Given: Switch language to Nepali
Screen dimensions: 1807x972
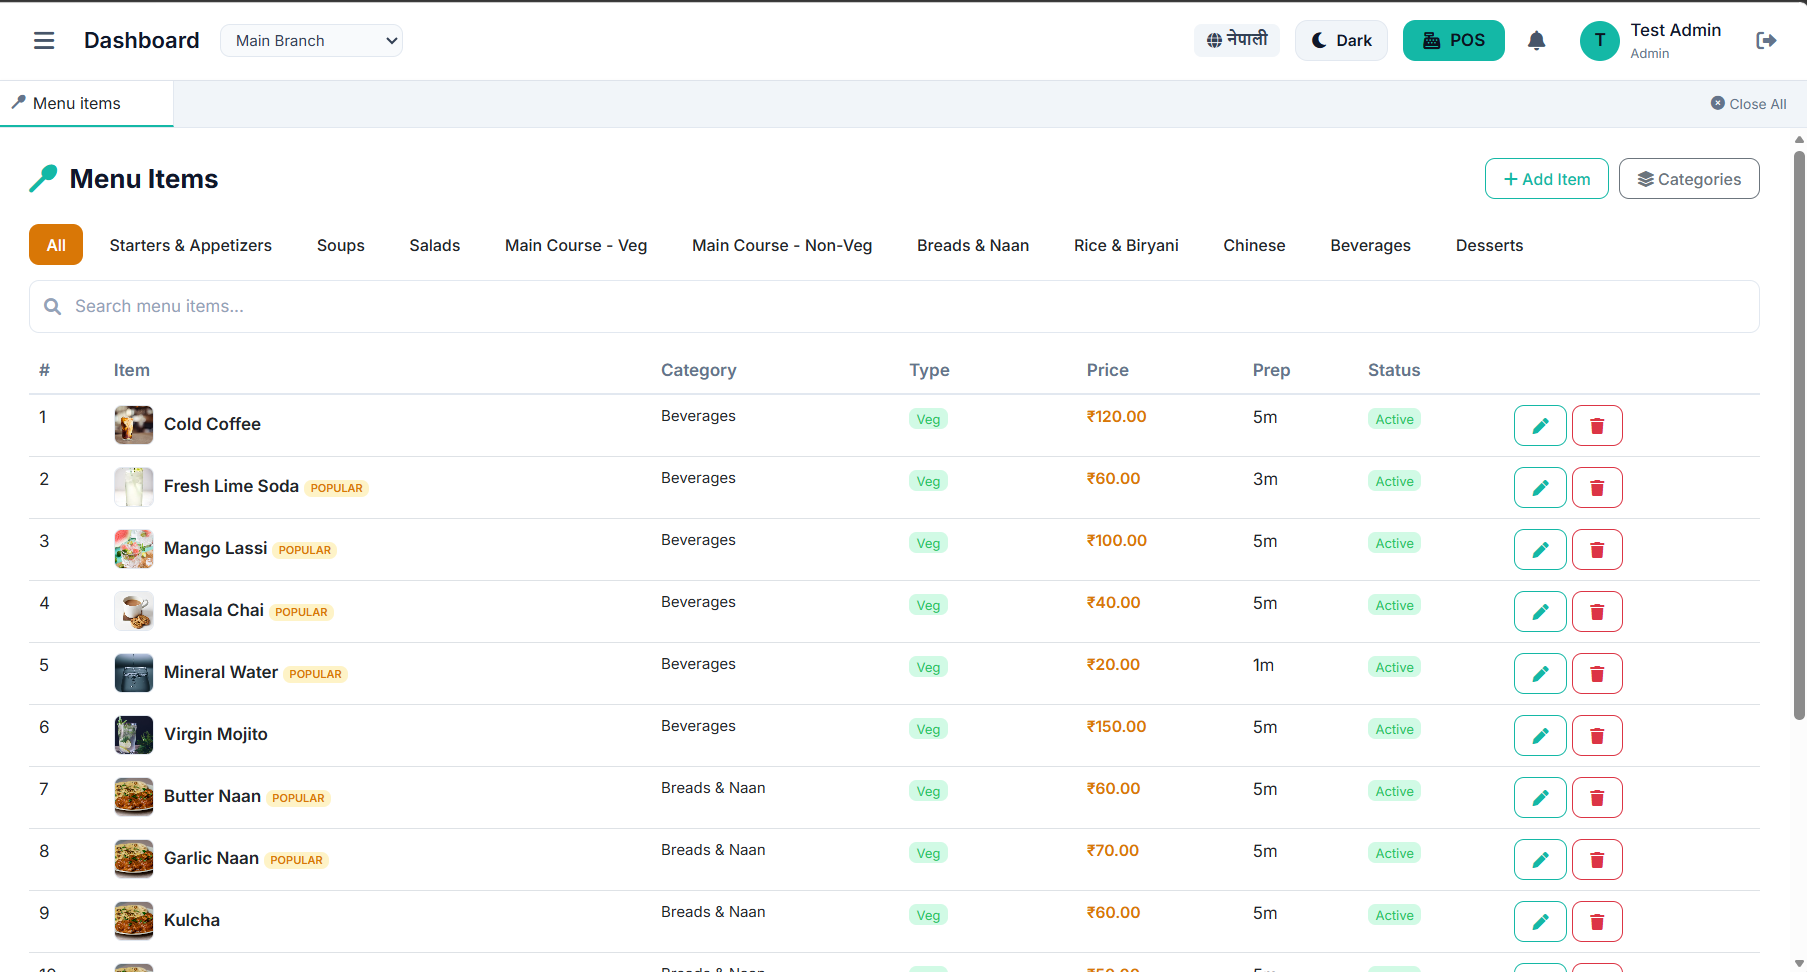Looking at the screenshot, I should pyautogui.click(x=1237, y=40).
